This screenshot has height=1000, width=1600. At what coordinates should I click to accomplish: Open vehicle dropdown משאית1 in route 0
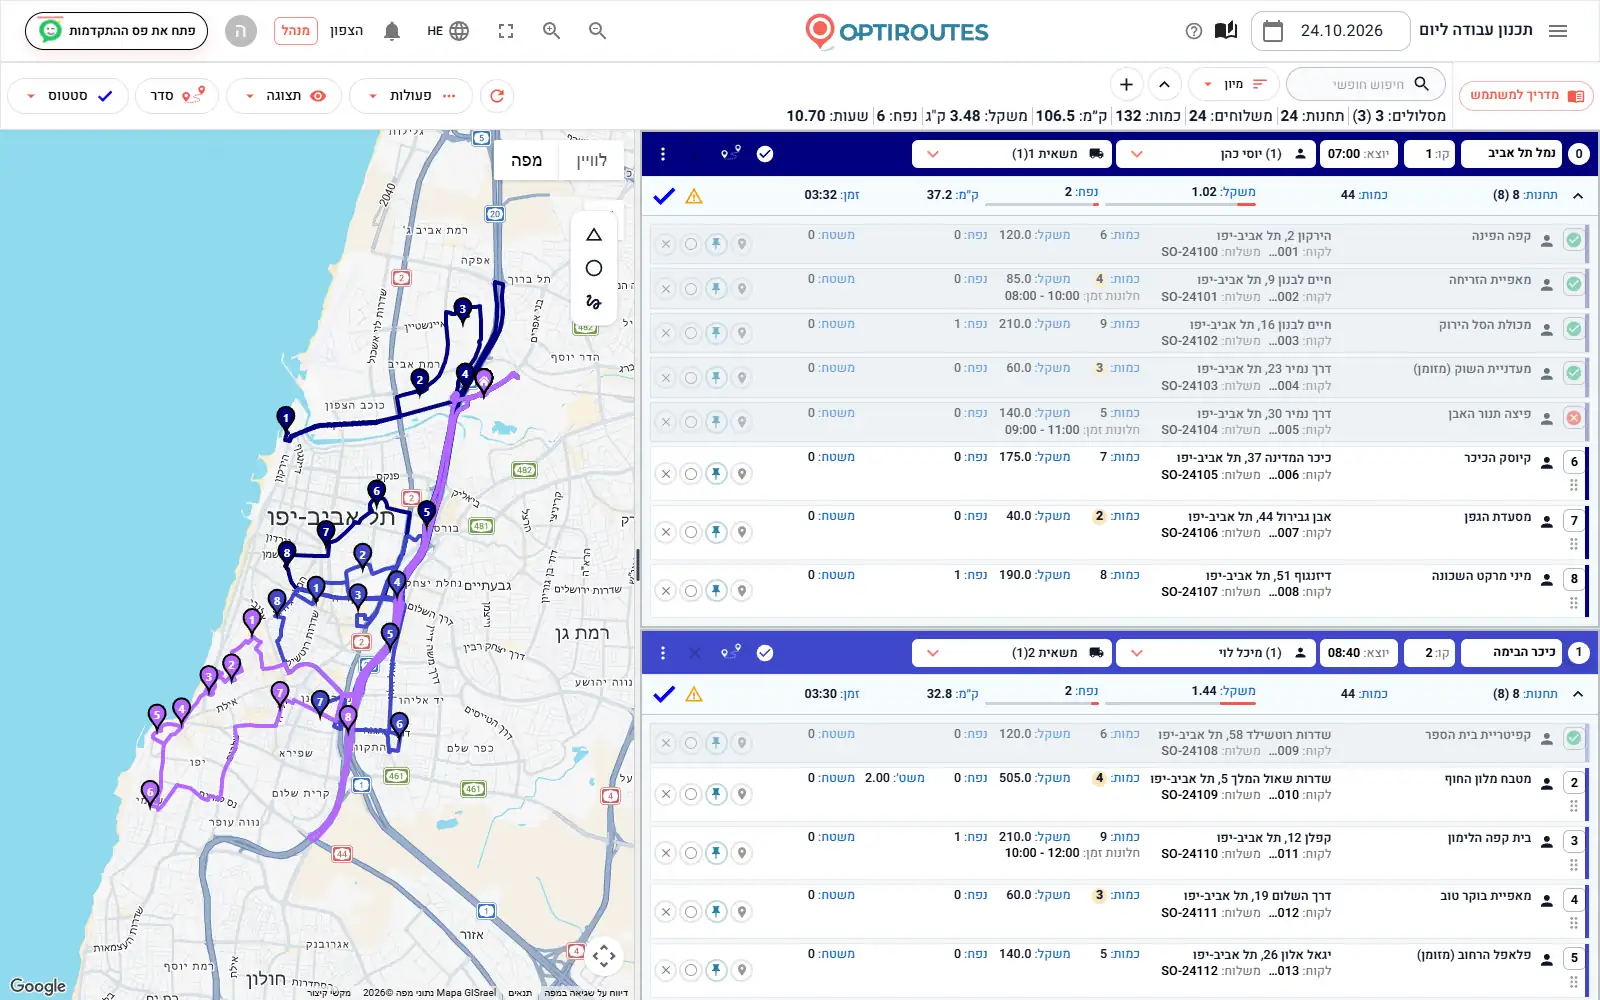[1012, 154]
